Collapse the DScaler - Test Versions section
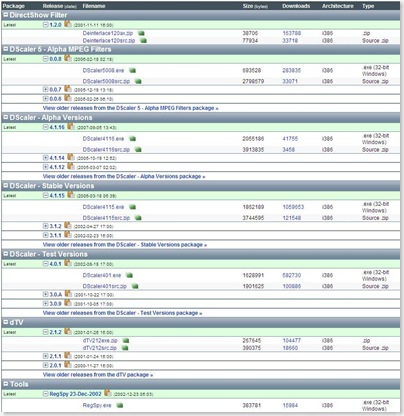This screenshot has height=416, width=404. point(6,254)
